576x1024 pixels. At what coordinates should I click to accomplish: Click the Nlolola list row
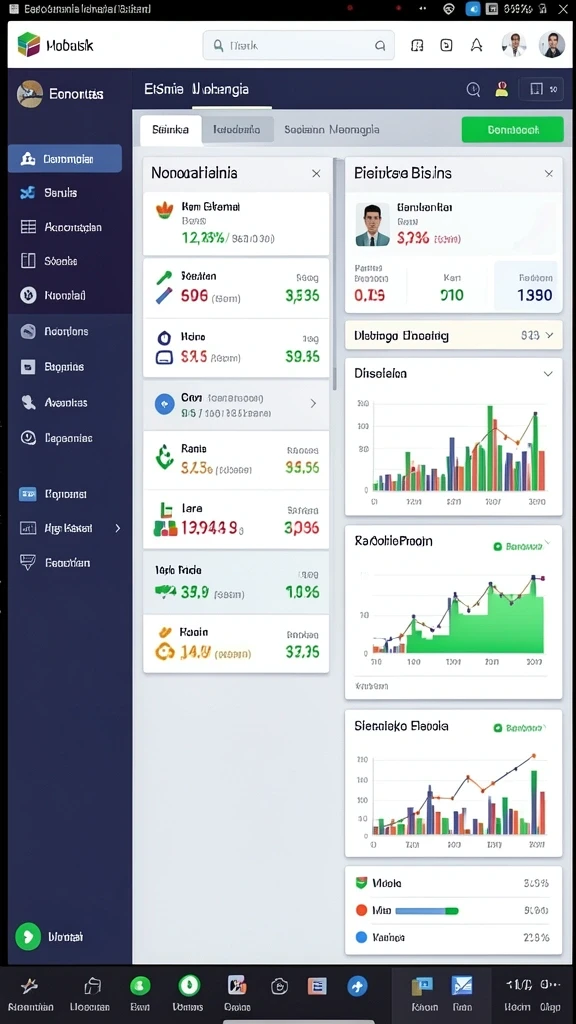tap(453, 883)
